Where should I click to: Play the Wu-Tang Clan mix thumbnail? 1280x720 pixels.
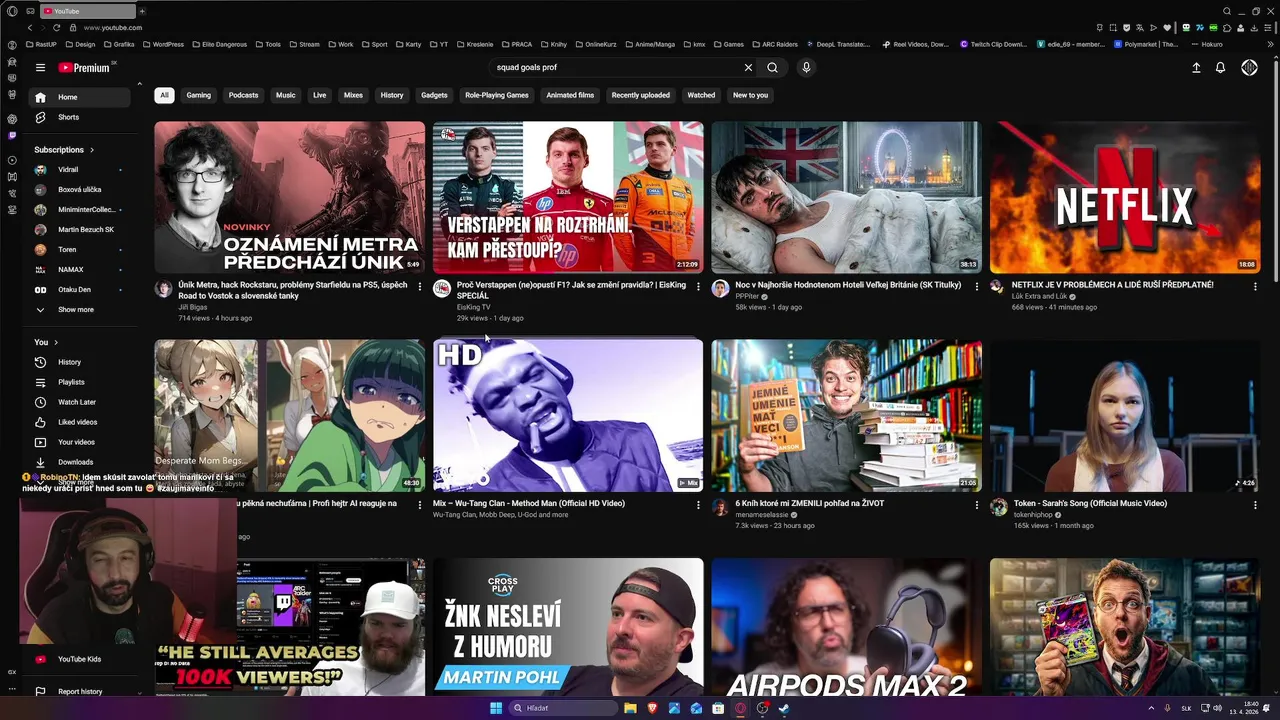(568, 416)
